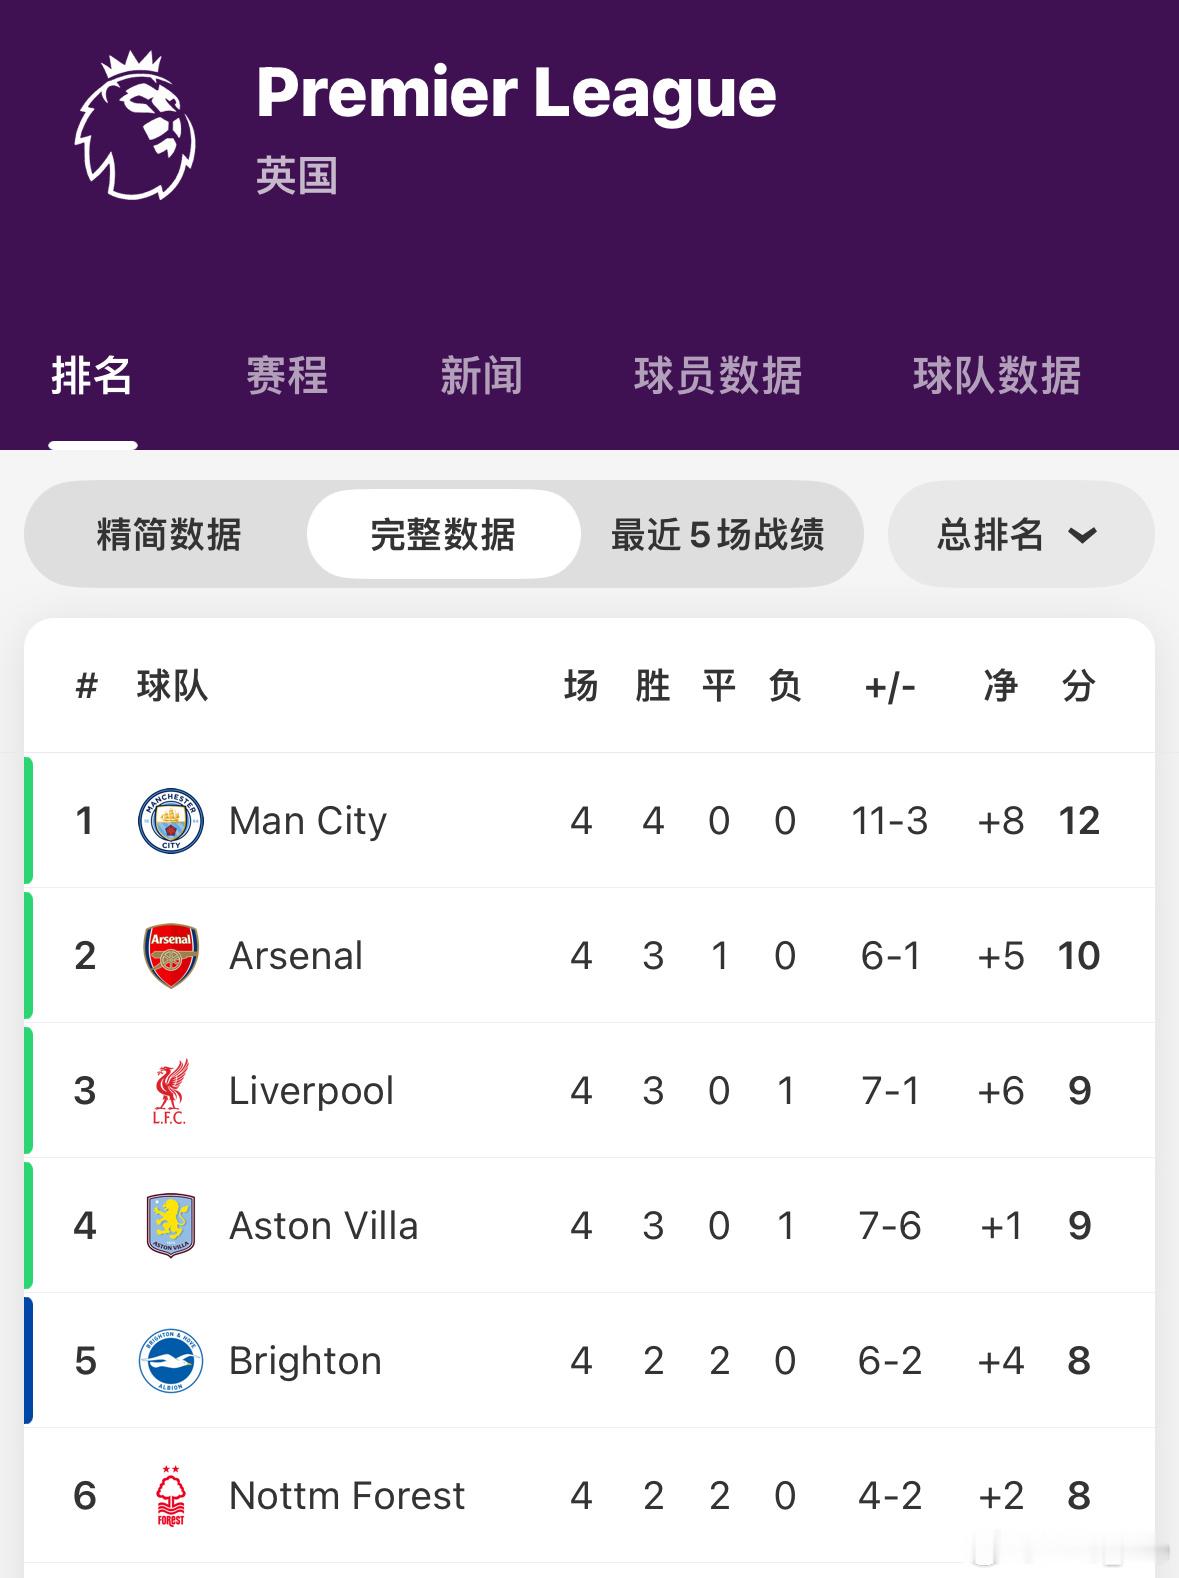Tap the Brighton club crest
Viewport: 1179px width, 1578px height.
pyautogui.click(x=171, y=1361)
